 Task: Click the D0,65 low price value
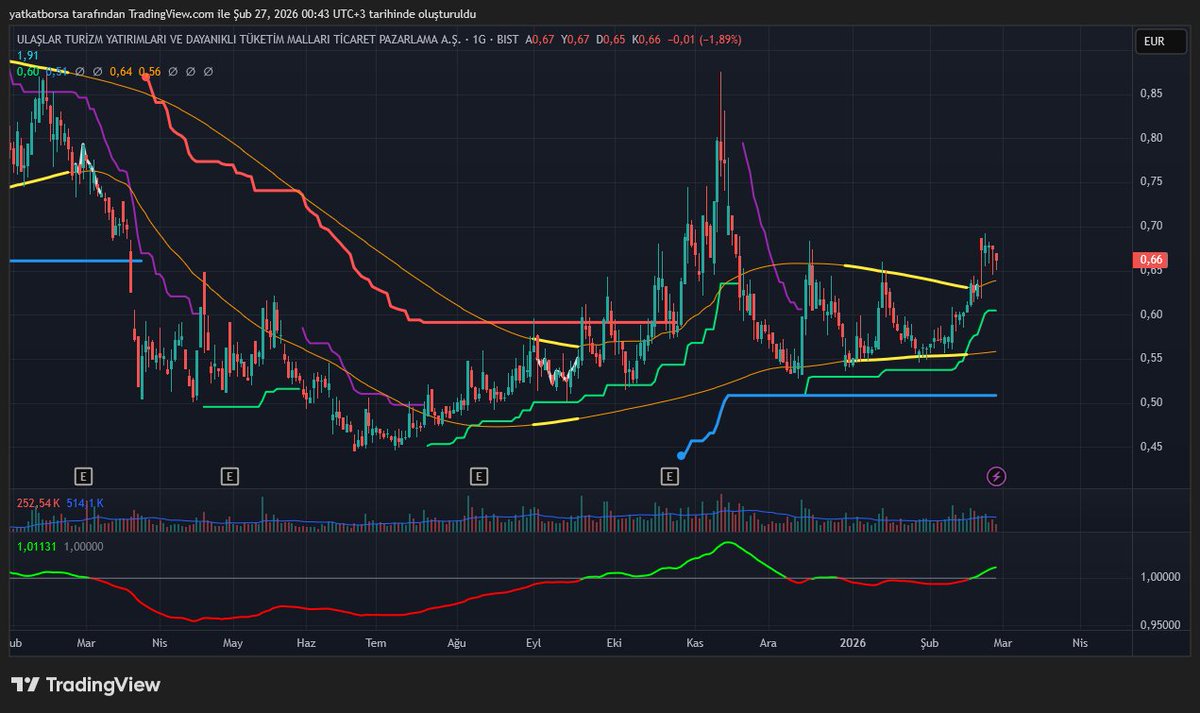pos(612,40)
